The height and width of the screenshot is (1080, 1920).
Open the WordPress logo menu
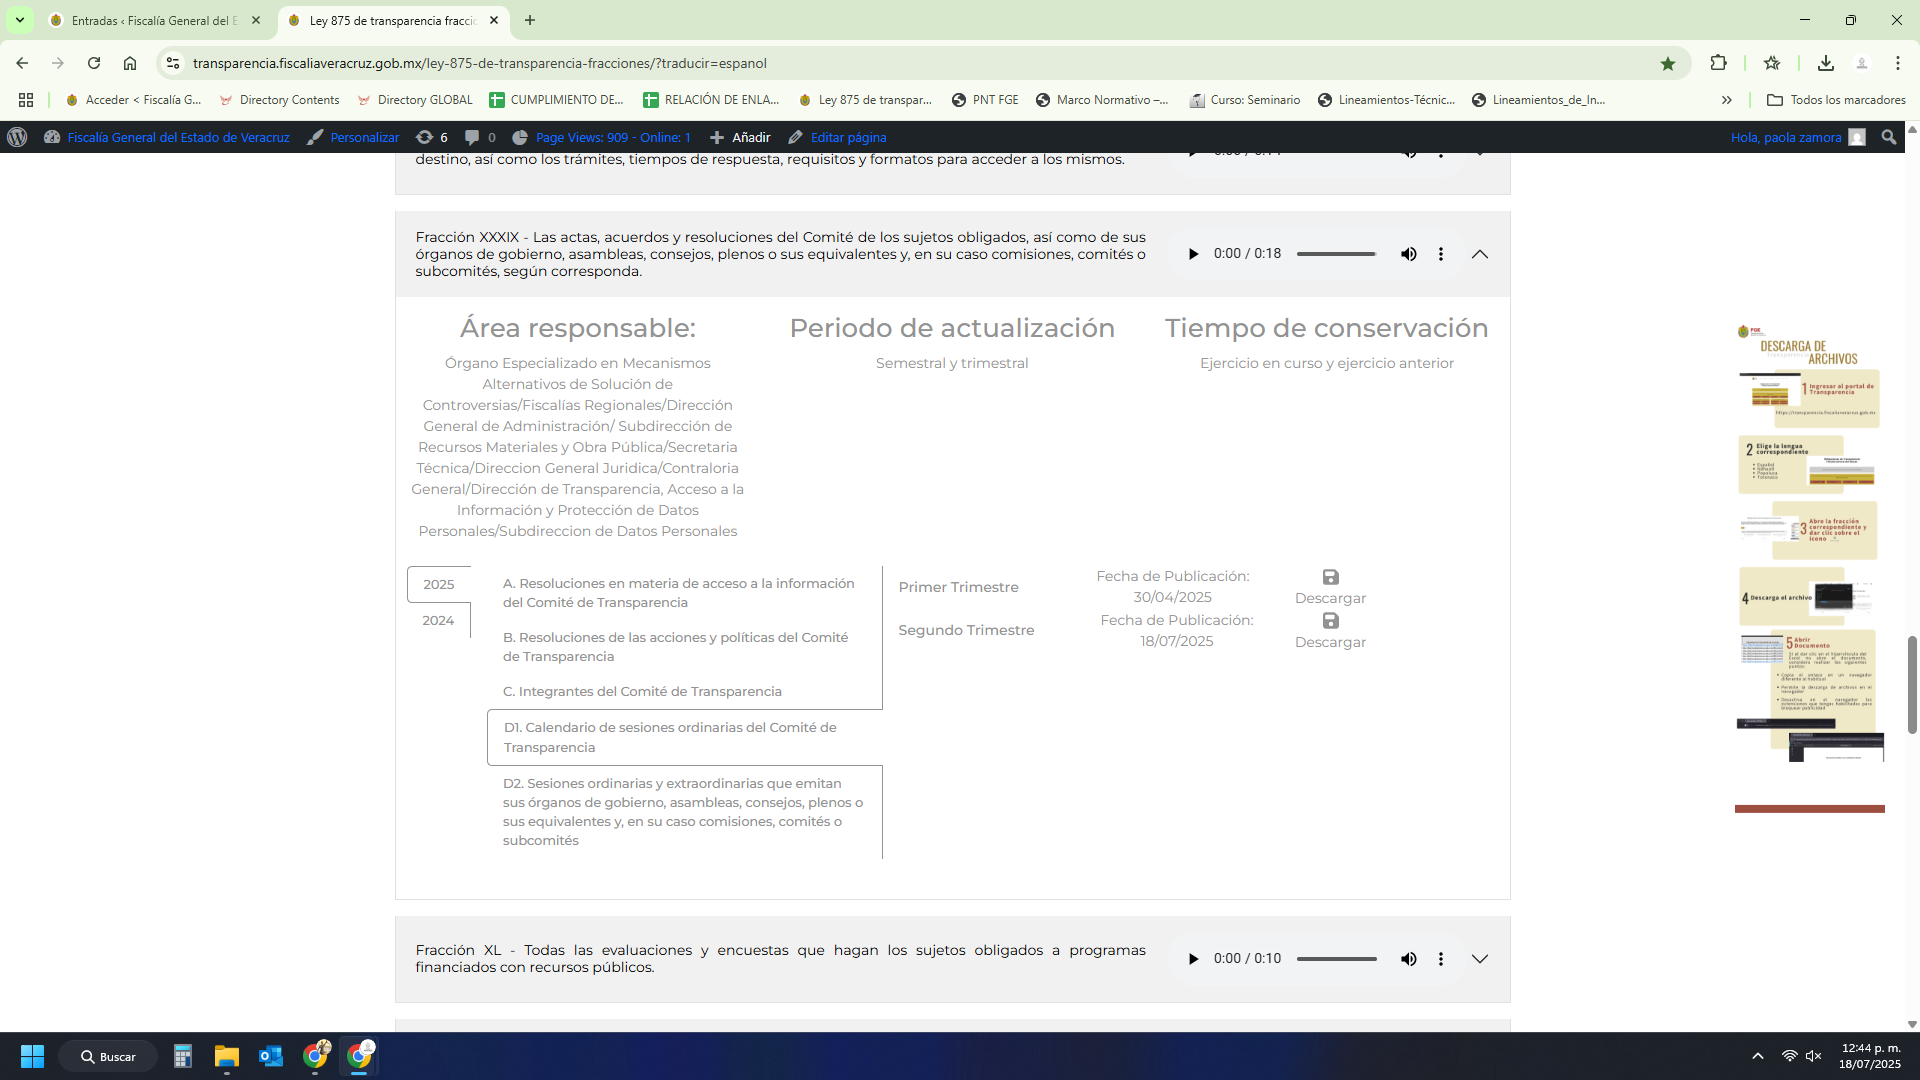pos(17,138)
